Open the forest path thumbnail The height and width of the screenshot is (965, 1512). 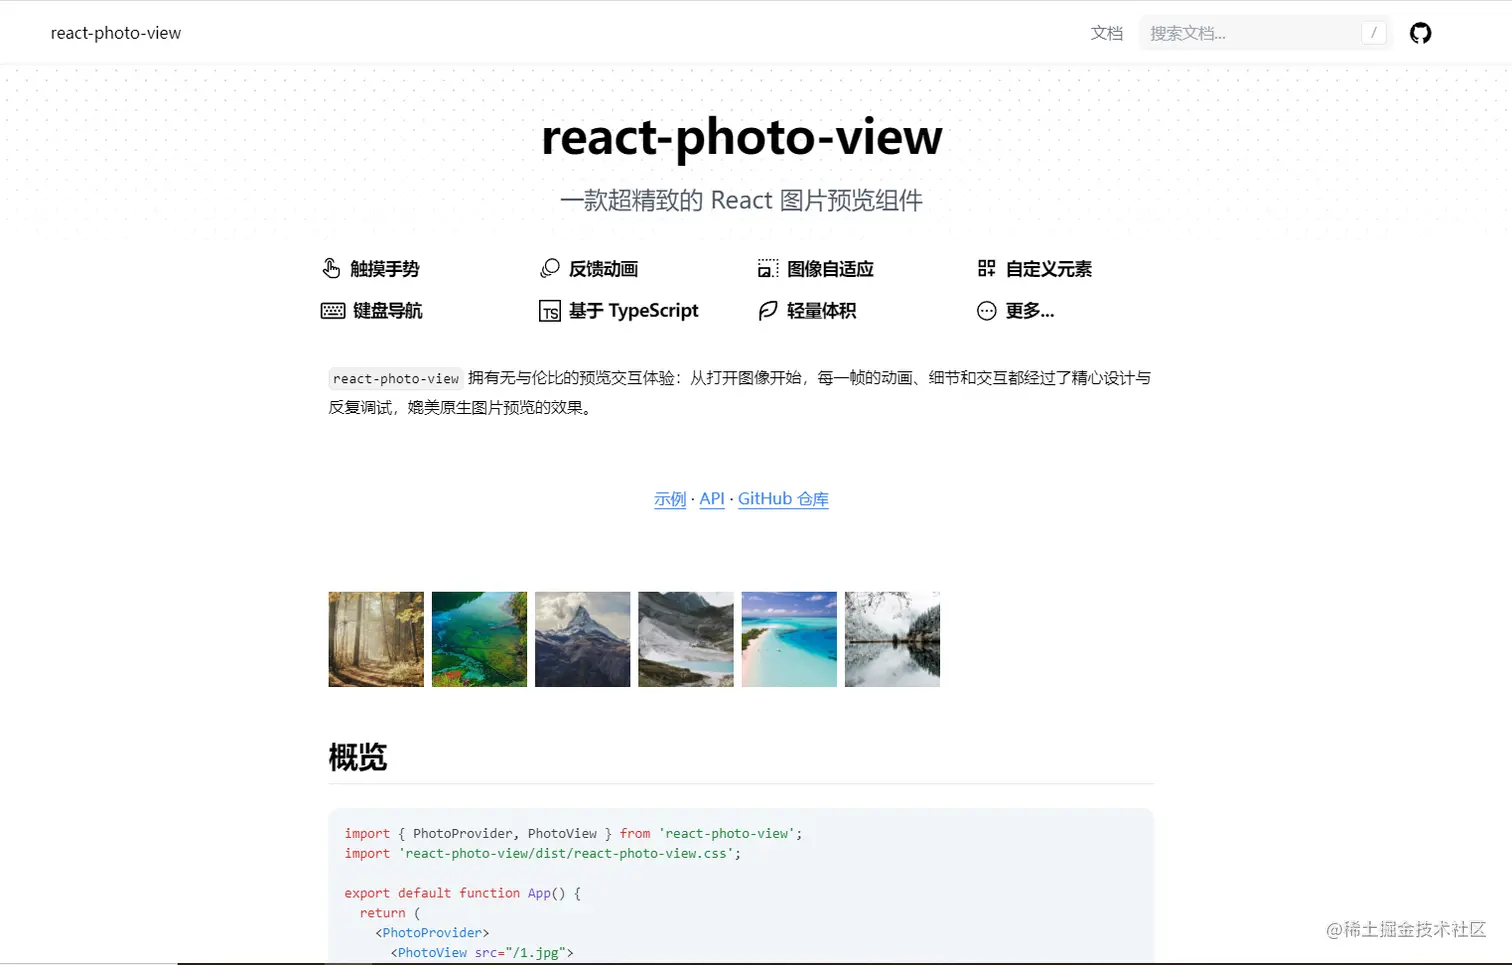[x=376, y=639]
